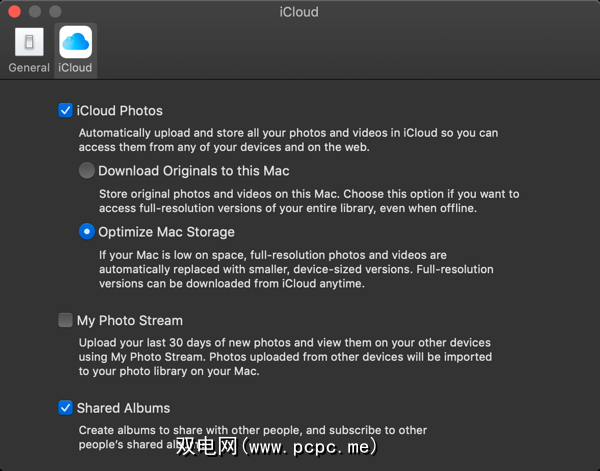600x471 pixels.
Task: Enable the My Photo Stream checkbox
Action: pos(65,321)
